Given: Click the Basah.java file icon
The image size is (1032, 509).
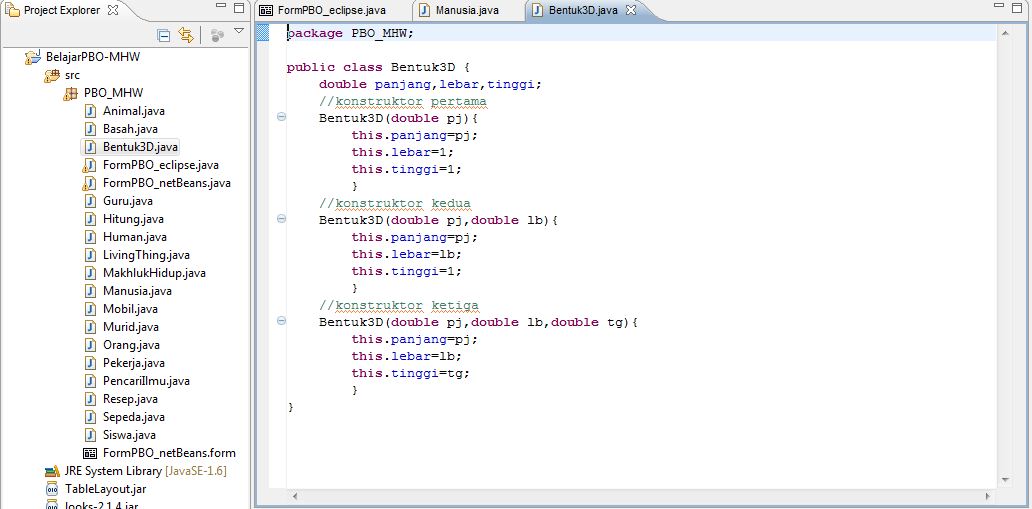Looking at the screenshot, I should (91, 129).
